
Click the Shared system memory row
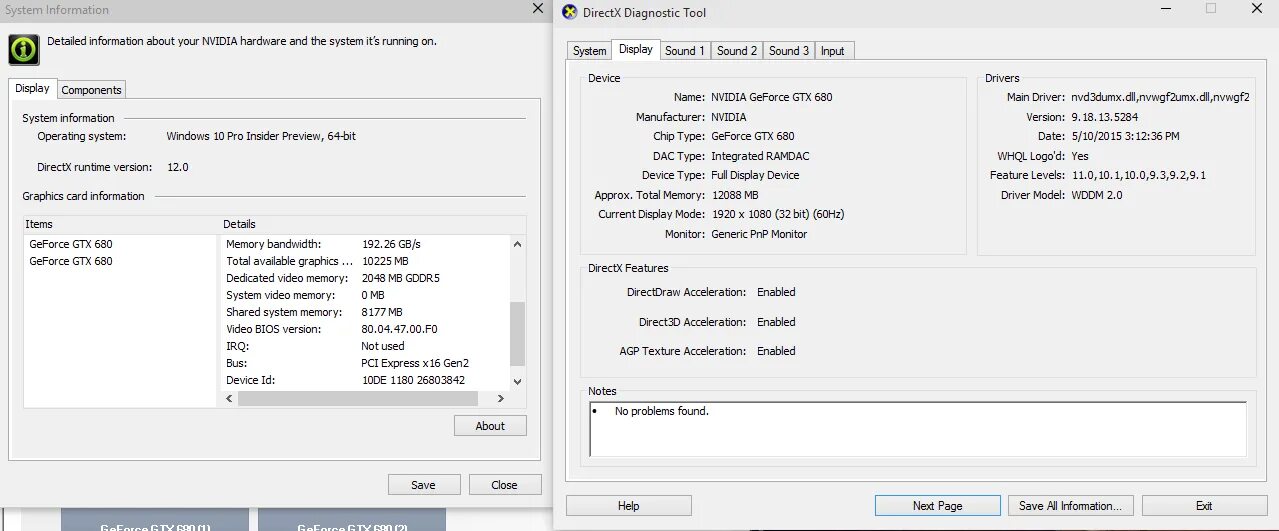tap(365, 312)
